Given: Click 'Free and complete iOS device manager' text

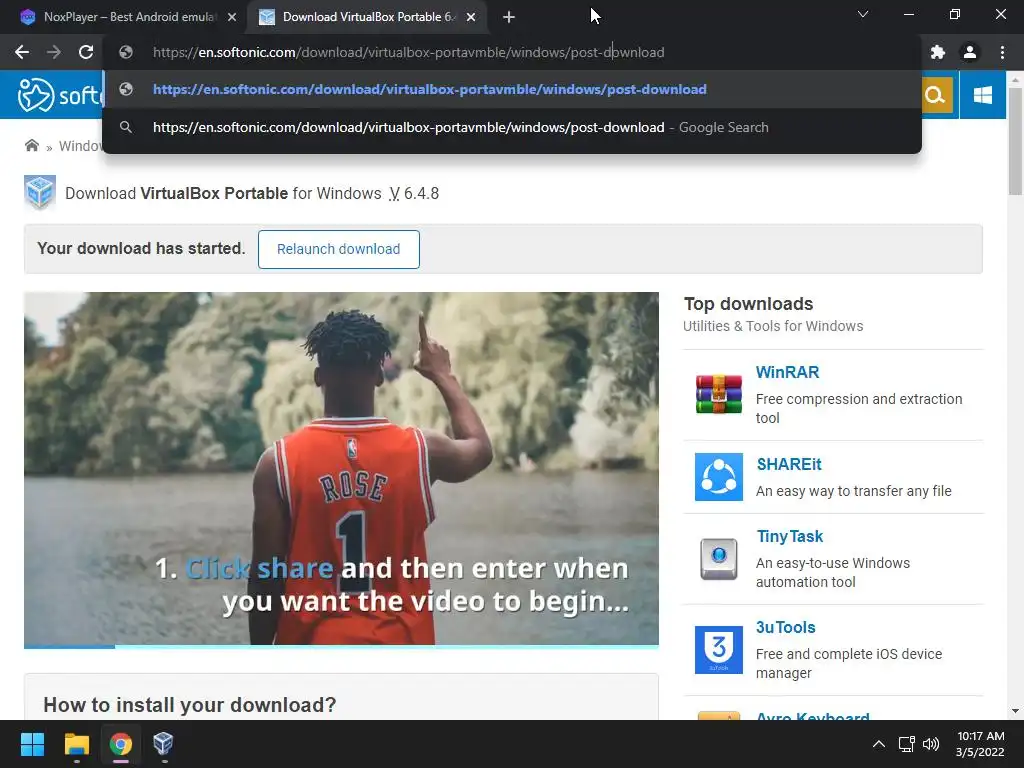Looking at the screenshot, I should point(849,664).
